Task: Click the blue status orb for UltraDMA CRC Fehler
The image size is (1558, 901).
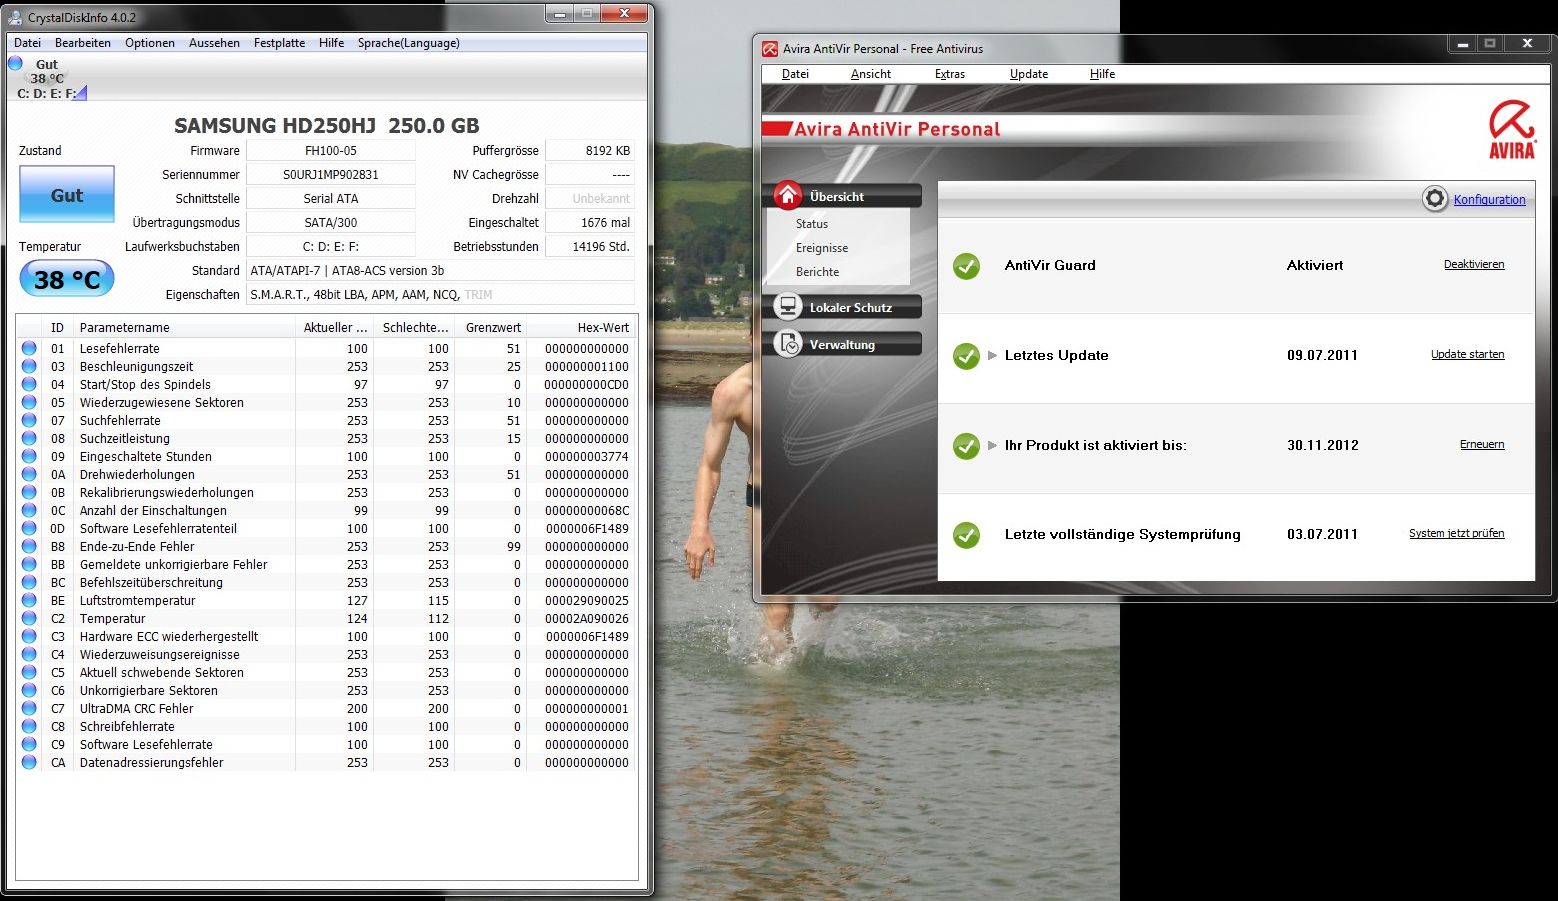Action: tap(29, 708)
